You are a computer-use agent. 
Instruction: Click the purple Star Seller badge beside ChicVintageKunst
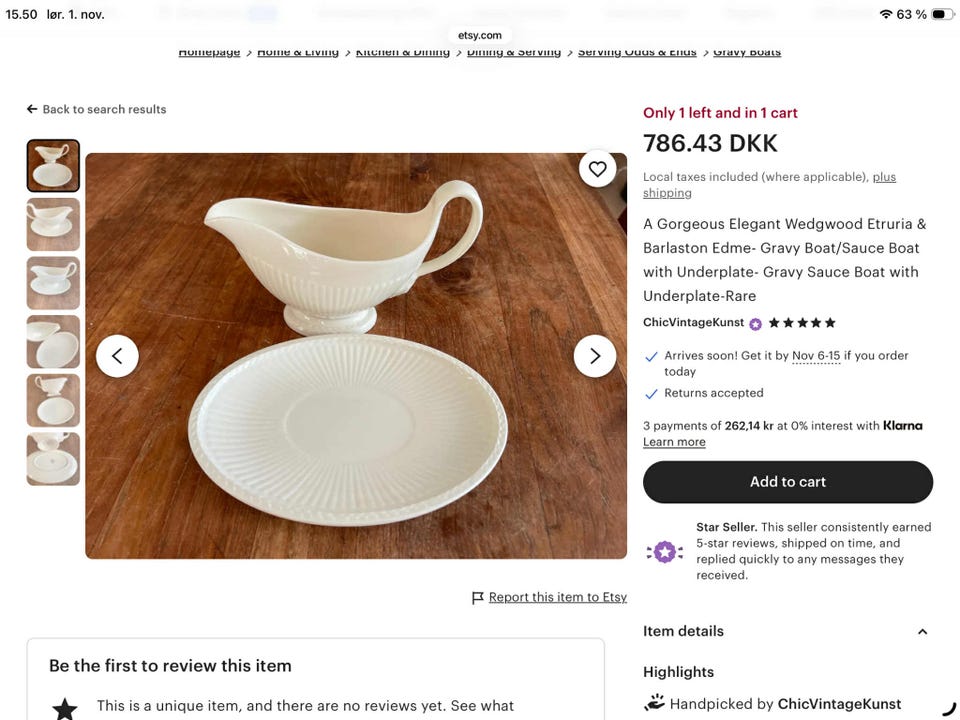[x=755, y=323]
